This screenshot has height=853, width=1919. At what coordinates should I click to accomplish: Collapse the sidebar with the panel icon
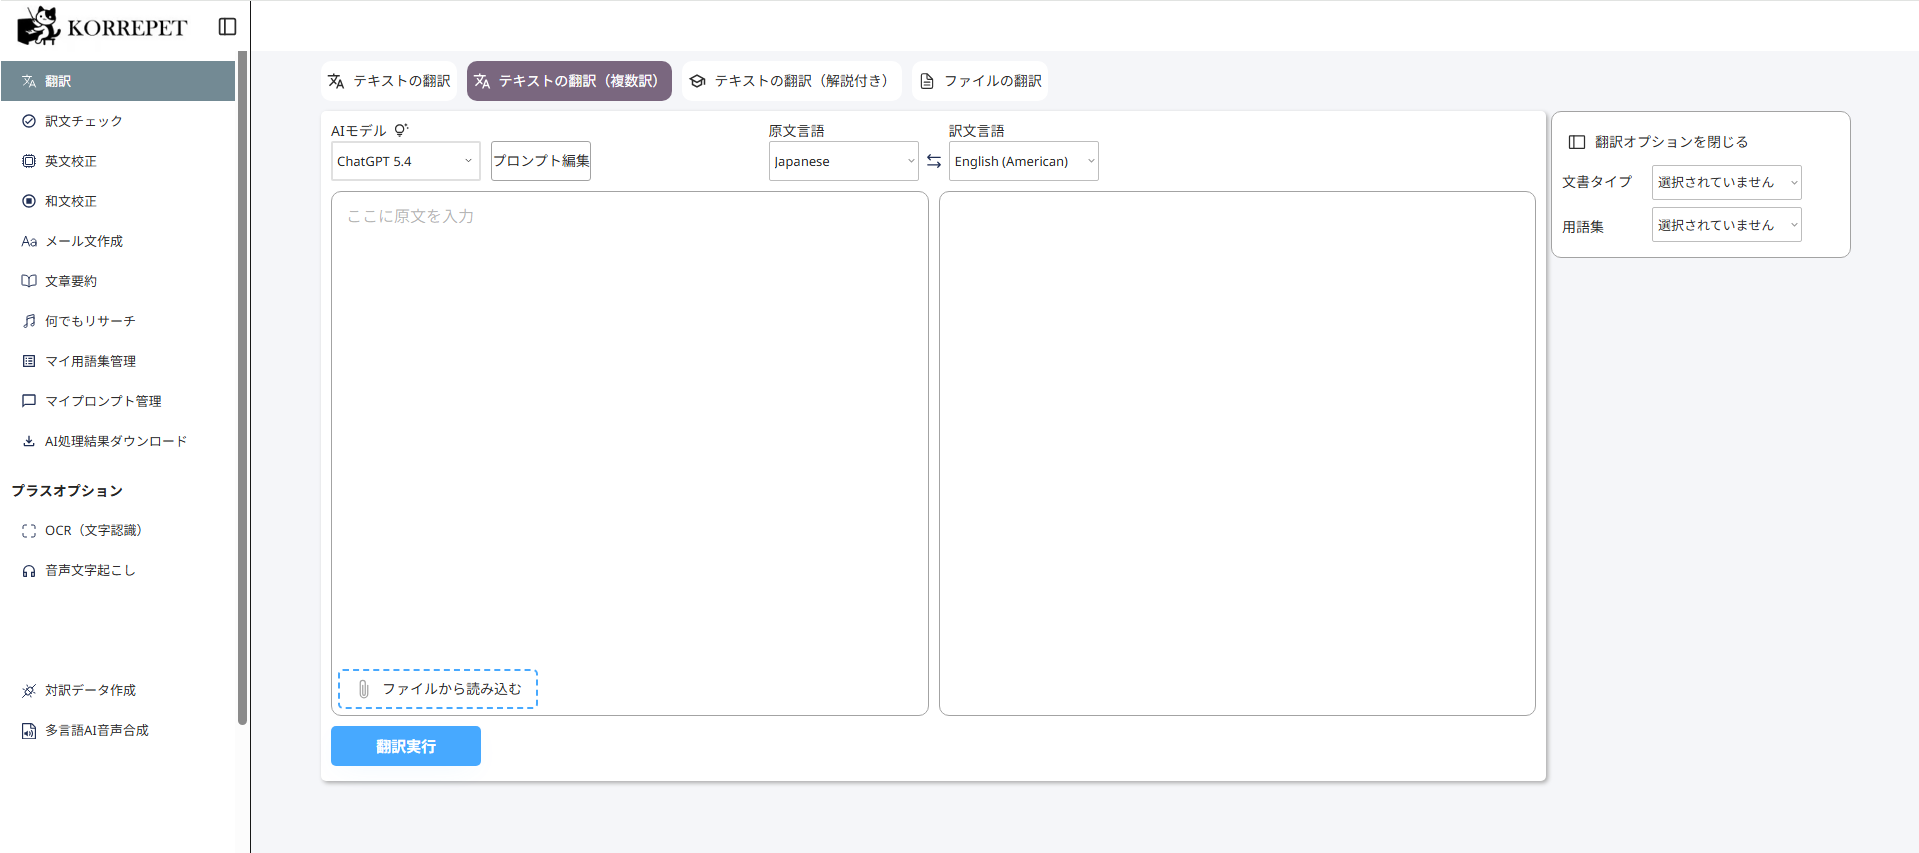point(227,27)
